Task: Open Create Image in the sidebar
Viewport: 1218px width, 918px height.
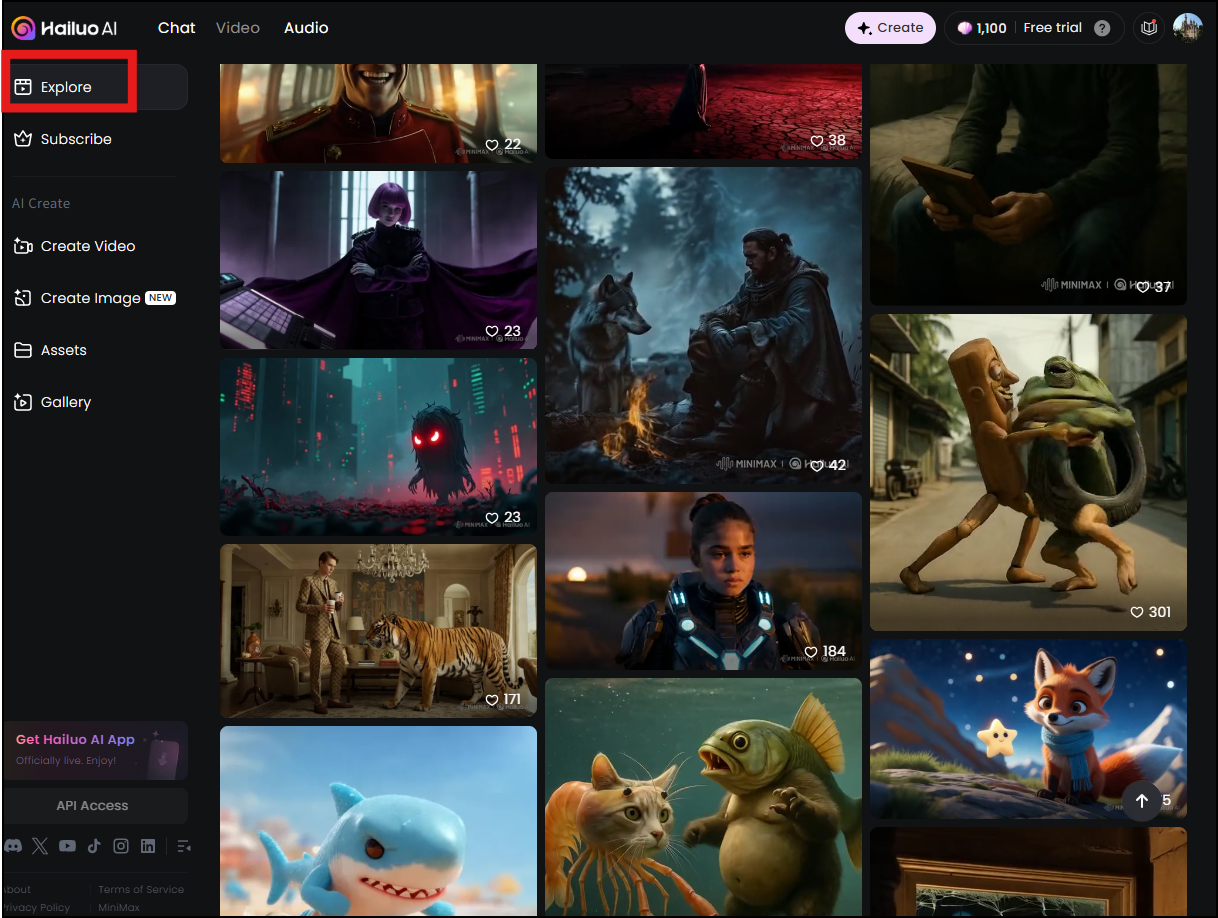Action: click(x=95, y=298)
